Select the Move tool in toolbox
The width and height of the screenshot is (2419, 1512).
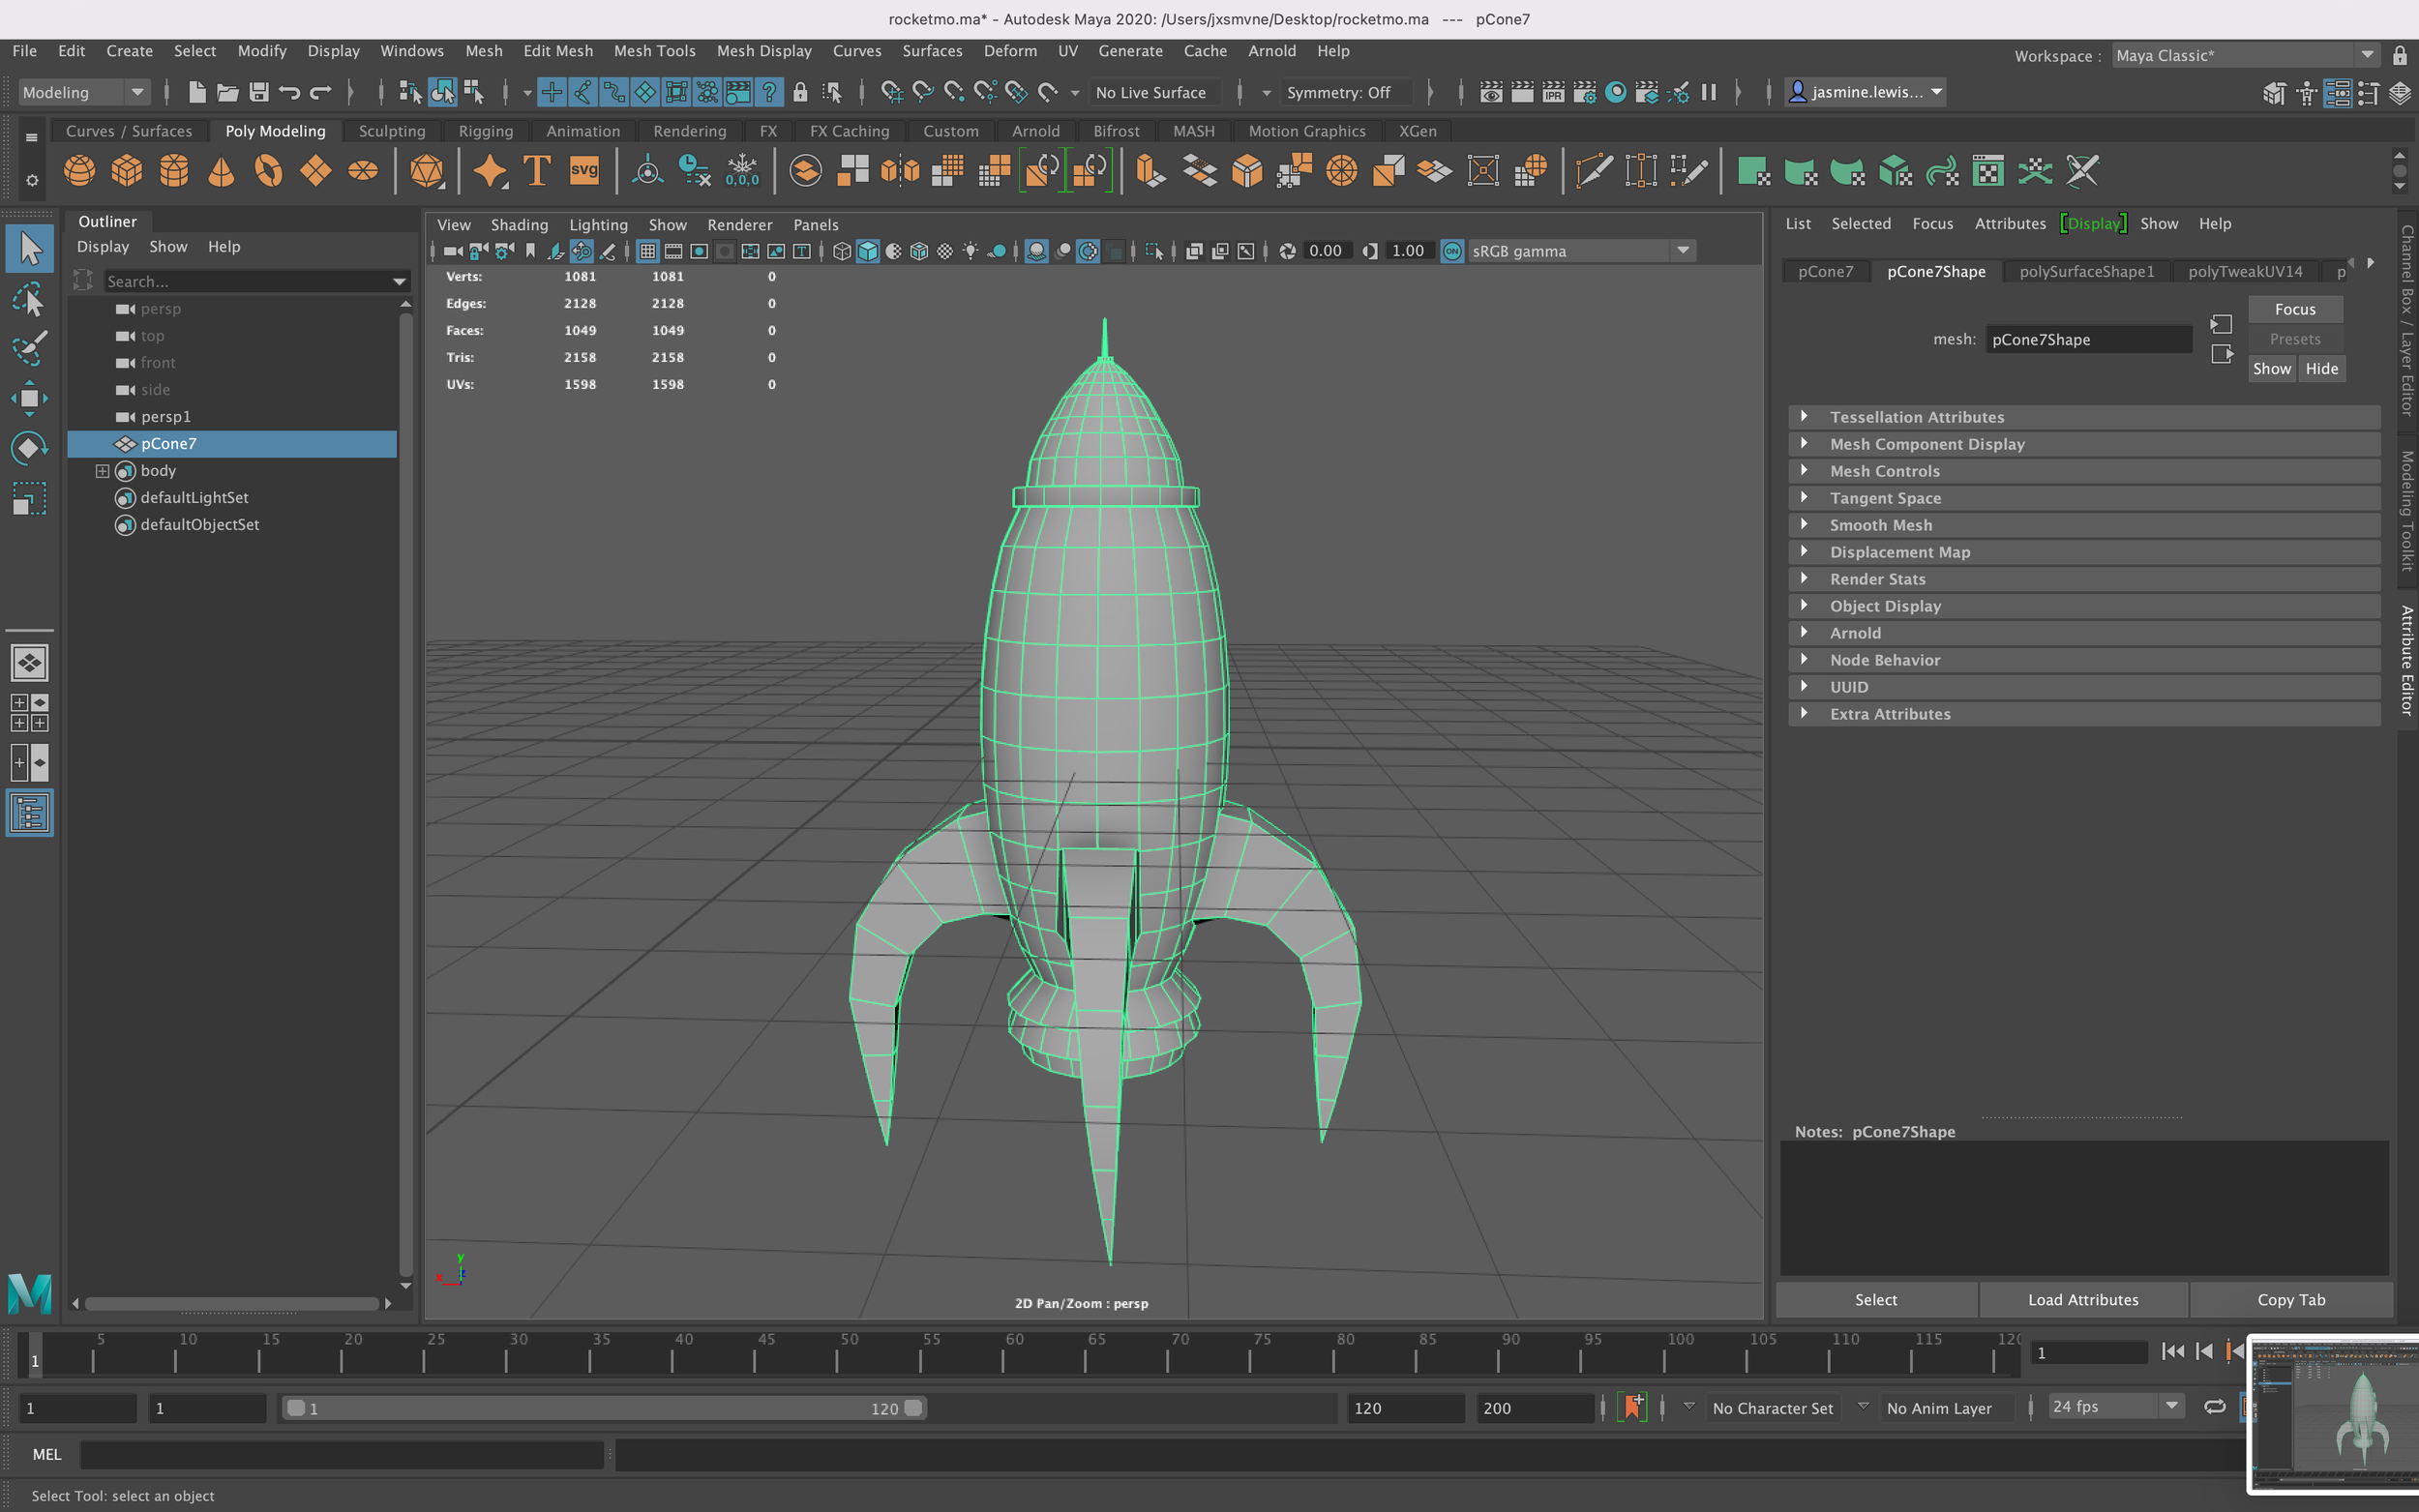(29, 398)
